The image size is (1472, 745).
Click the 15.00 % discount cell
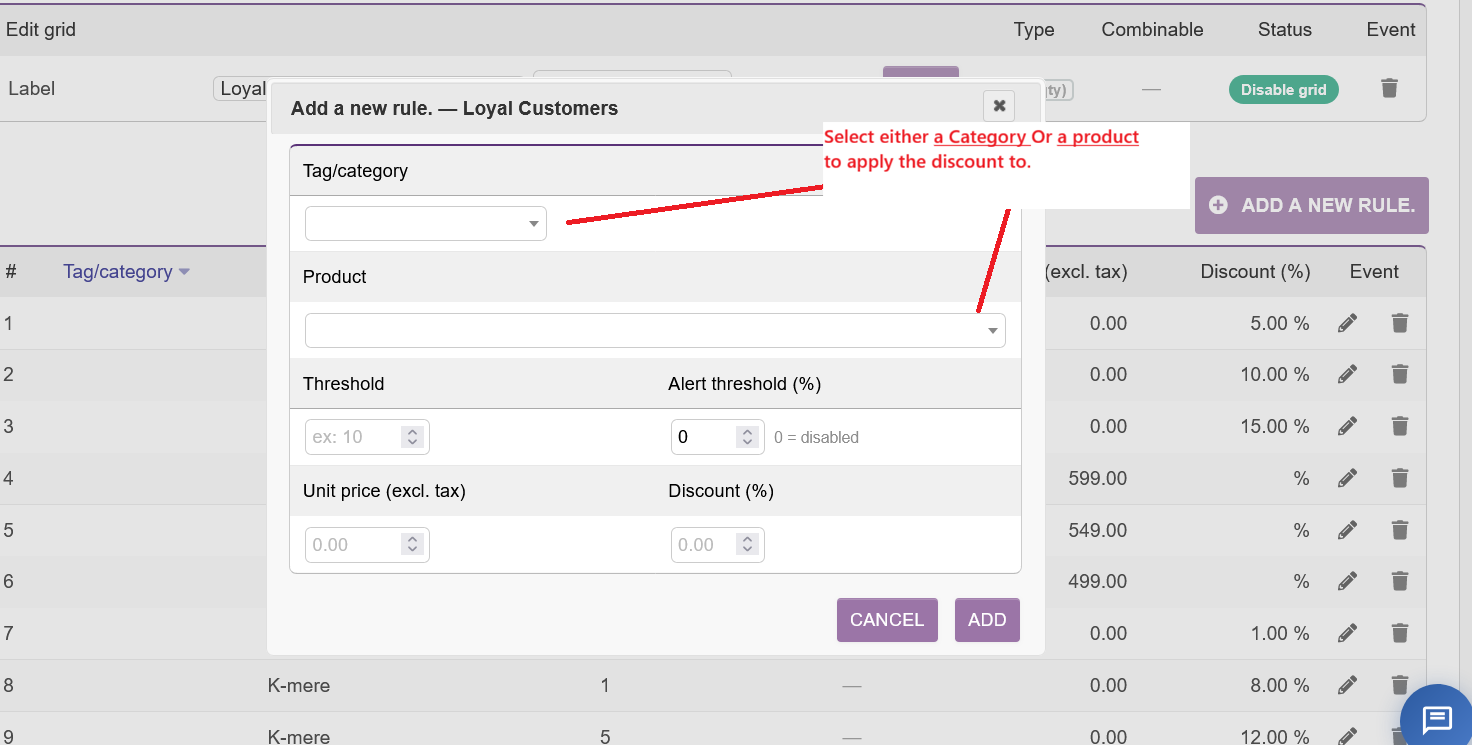pos(1274,426)
